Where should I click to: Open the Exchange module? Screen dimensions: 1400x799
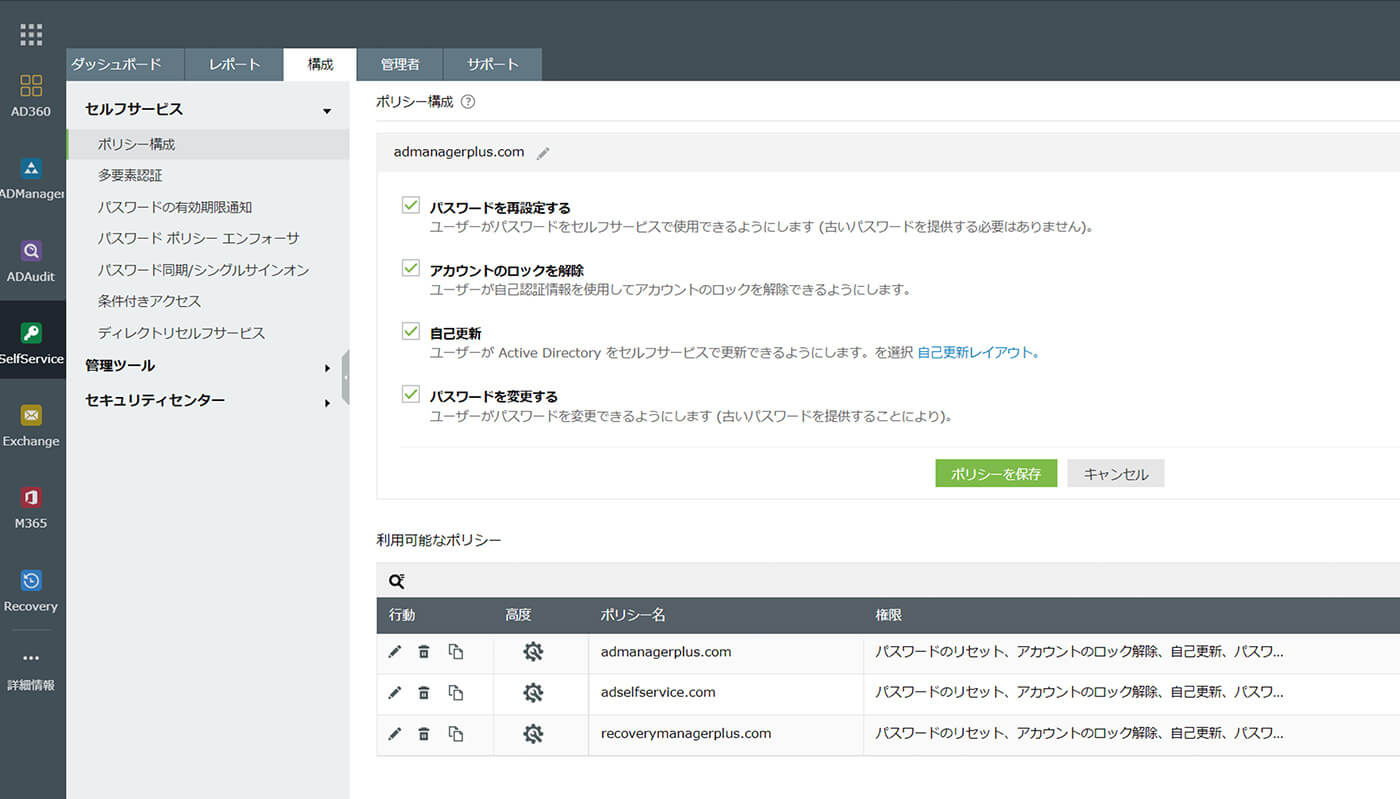pyautogui.click(x=31, y=413)
